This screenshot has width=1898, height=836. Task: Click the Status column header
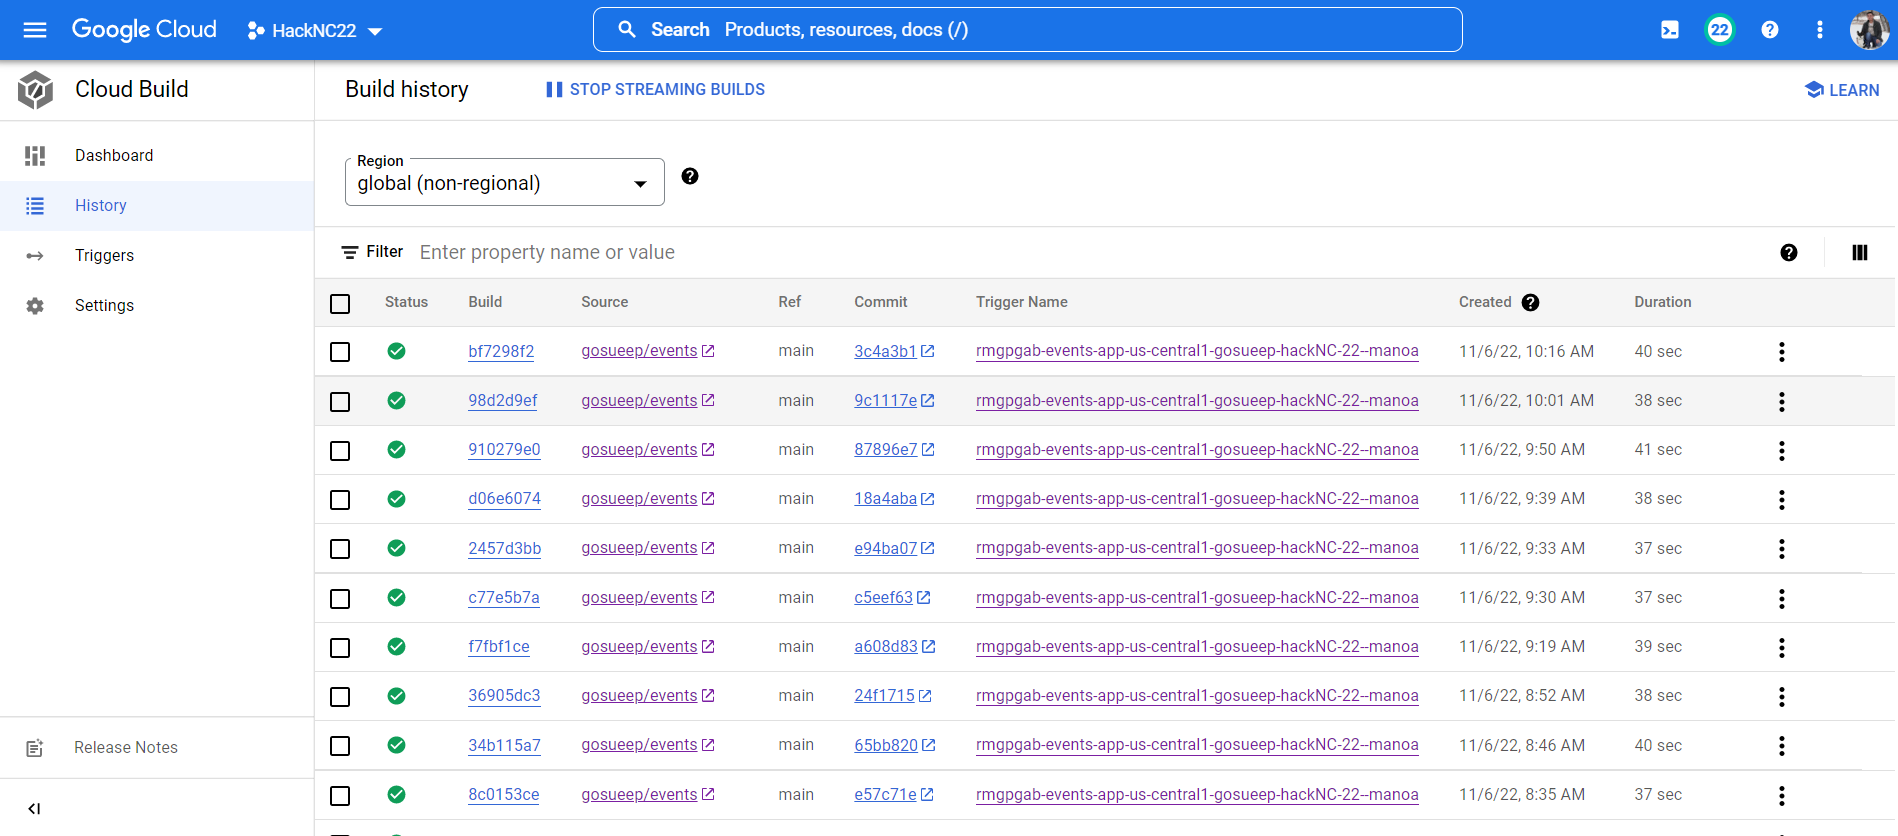click(406, 302)
